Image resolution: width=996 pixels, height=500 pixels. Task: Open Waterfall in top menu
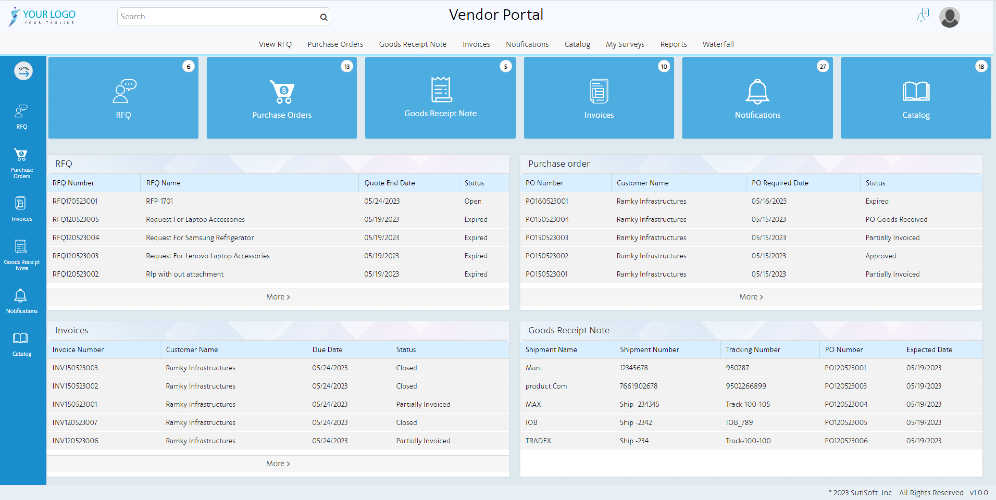[718, 44]
